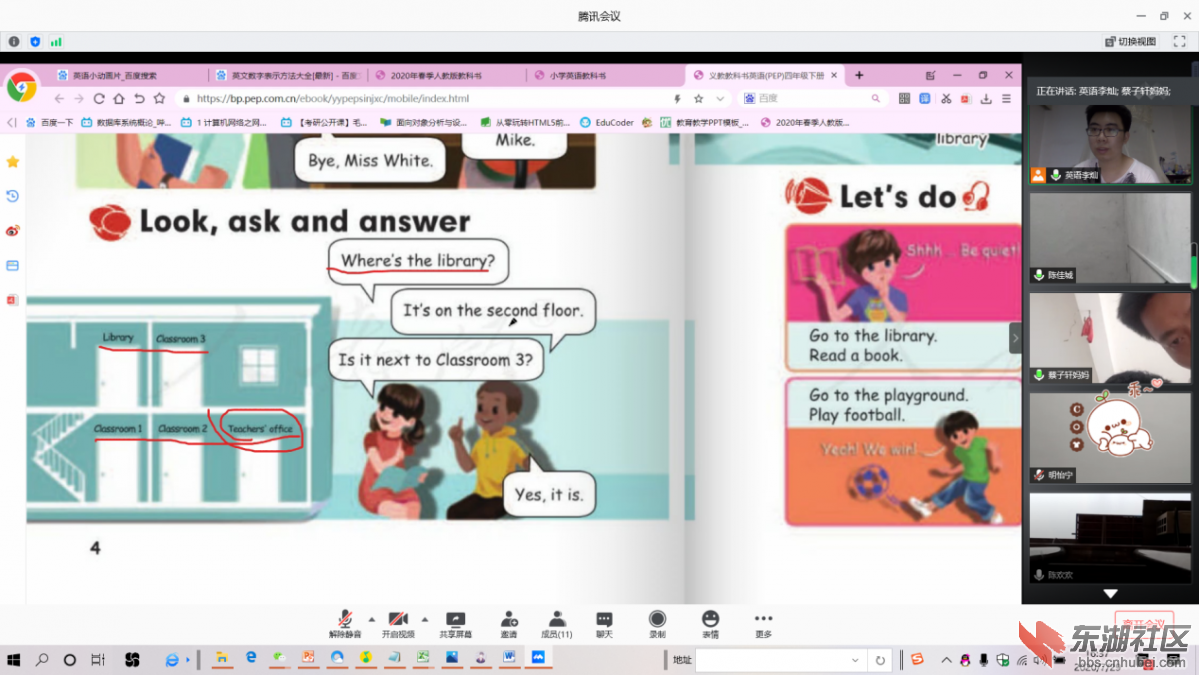This screenshot has width=1199, height=675.
Task: Close the 义教教科书英语(PEP)四年级下册 tab
Action: tap(834, 75)
